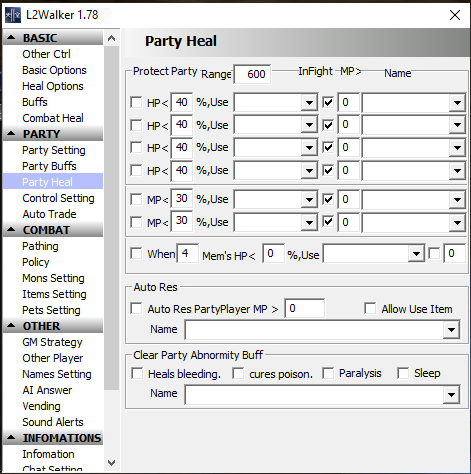Enable Allow Use Item checkbox

370,308
